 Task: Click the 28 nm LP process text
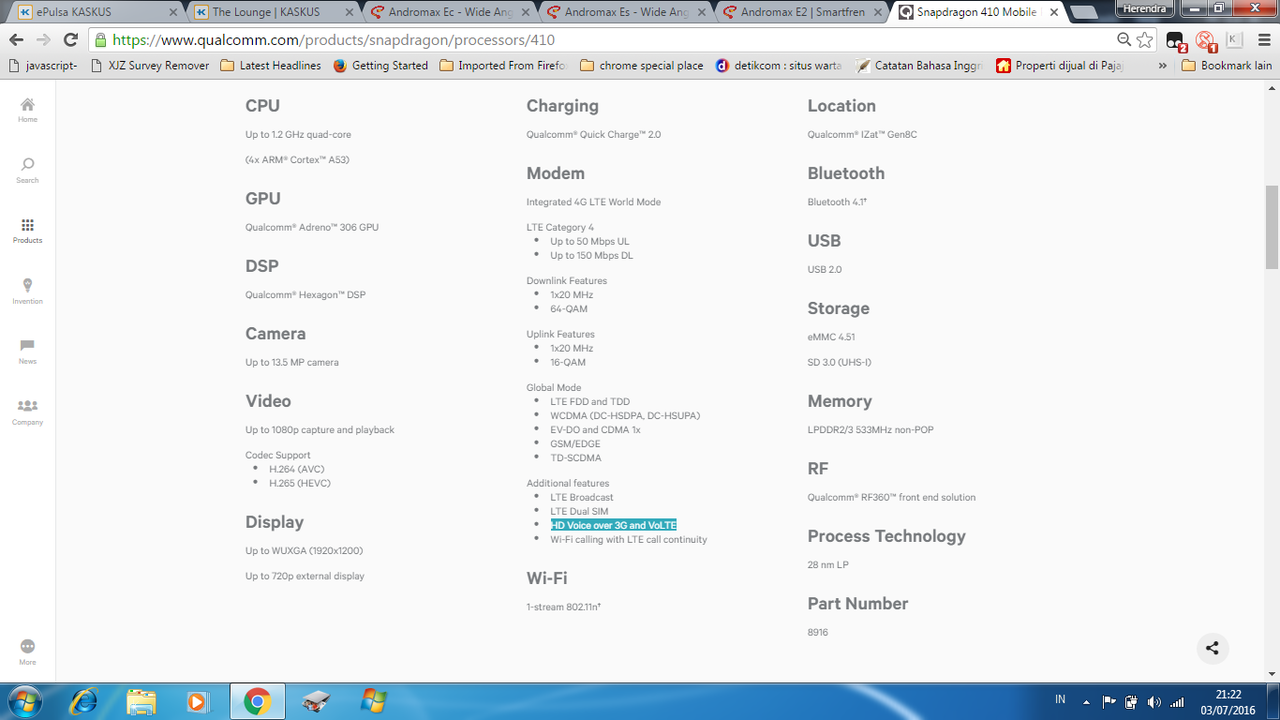[x=828, y=565]
